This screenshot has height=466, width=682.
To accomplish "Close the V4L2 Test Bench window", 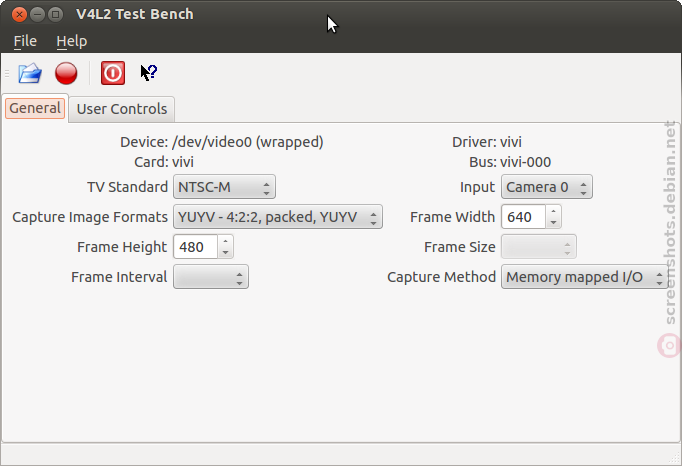I will [x=19, y=14].
